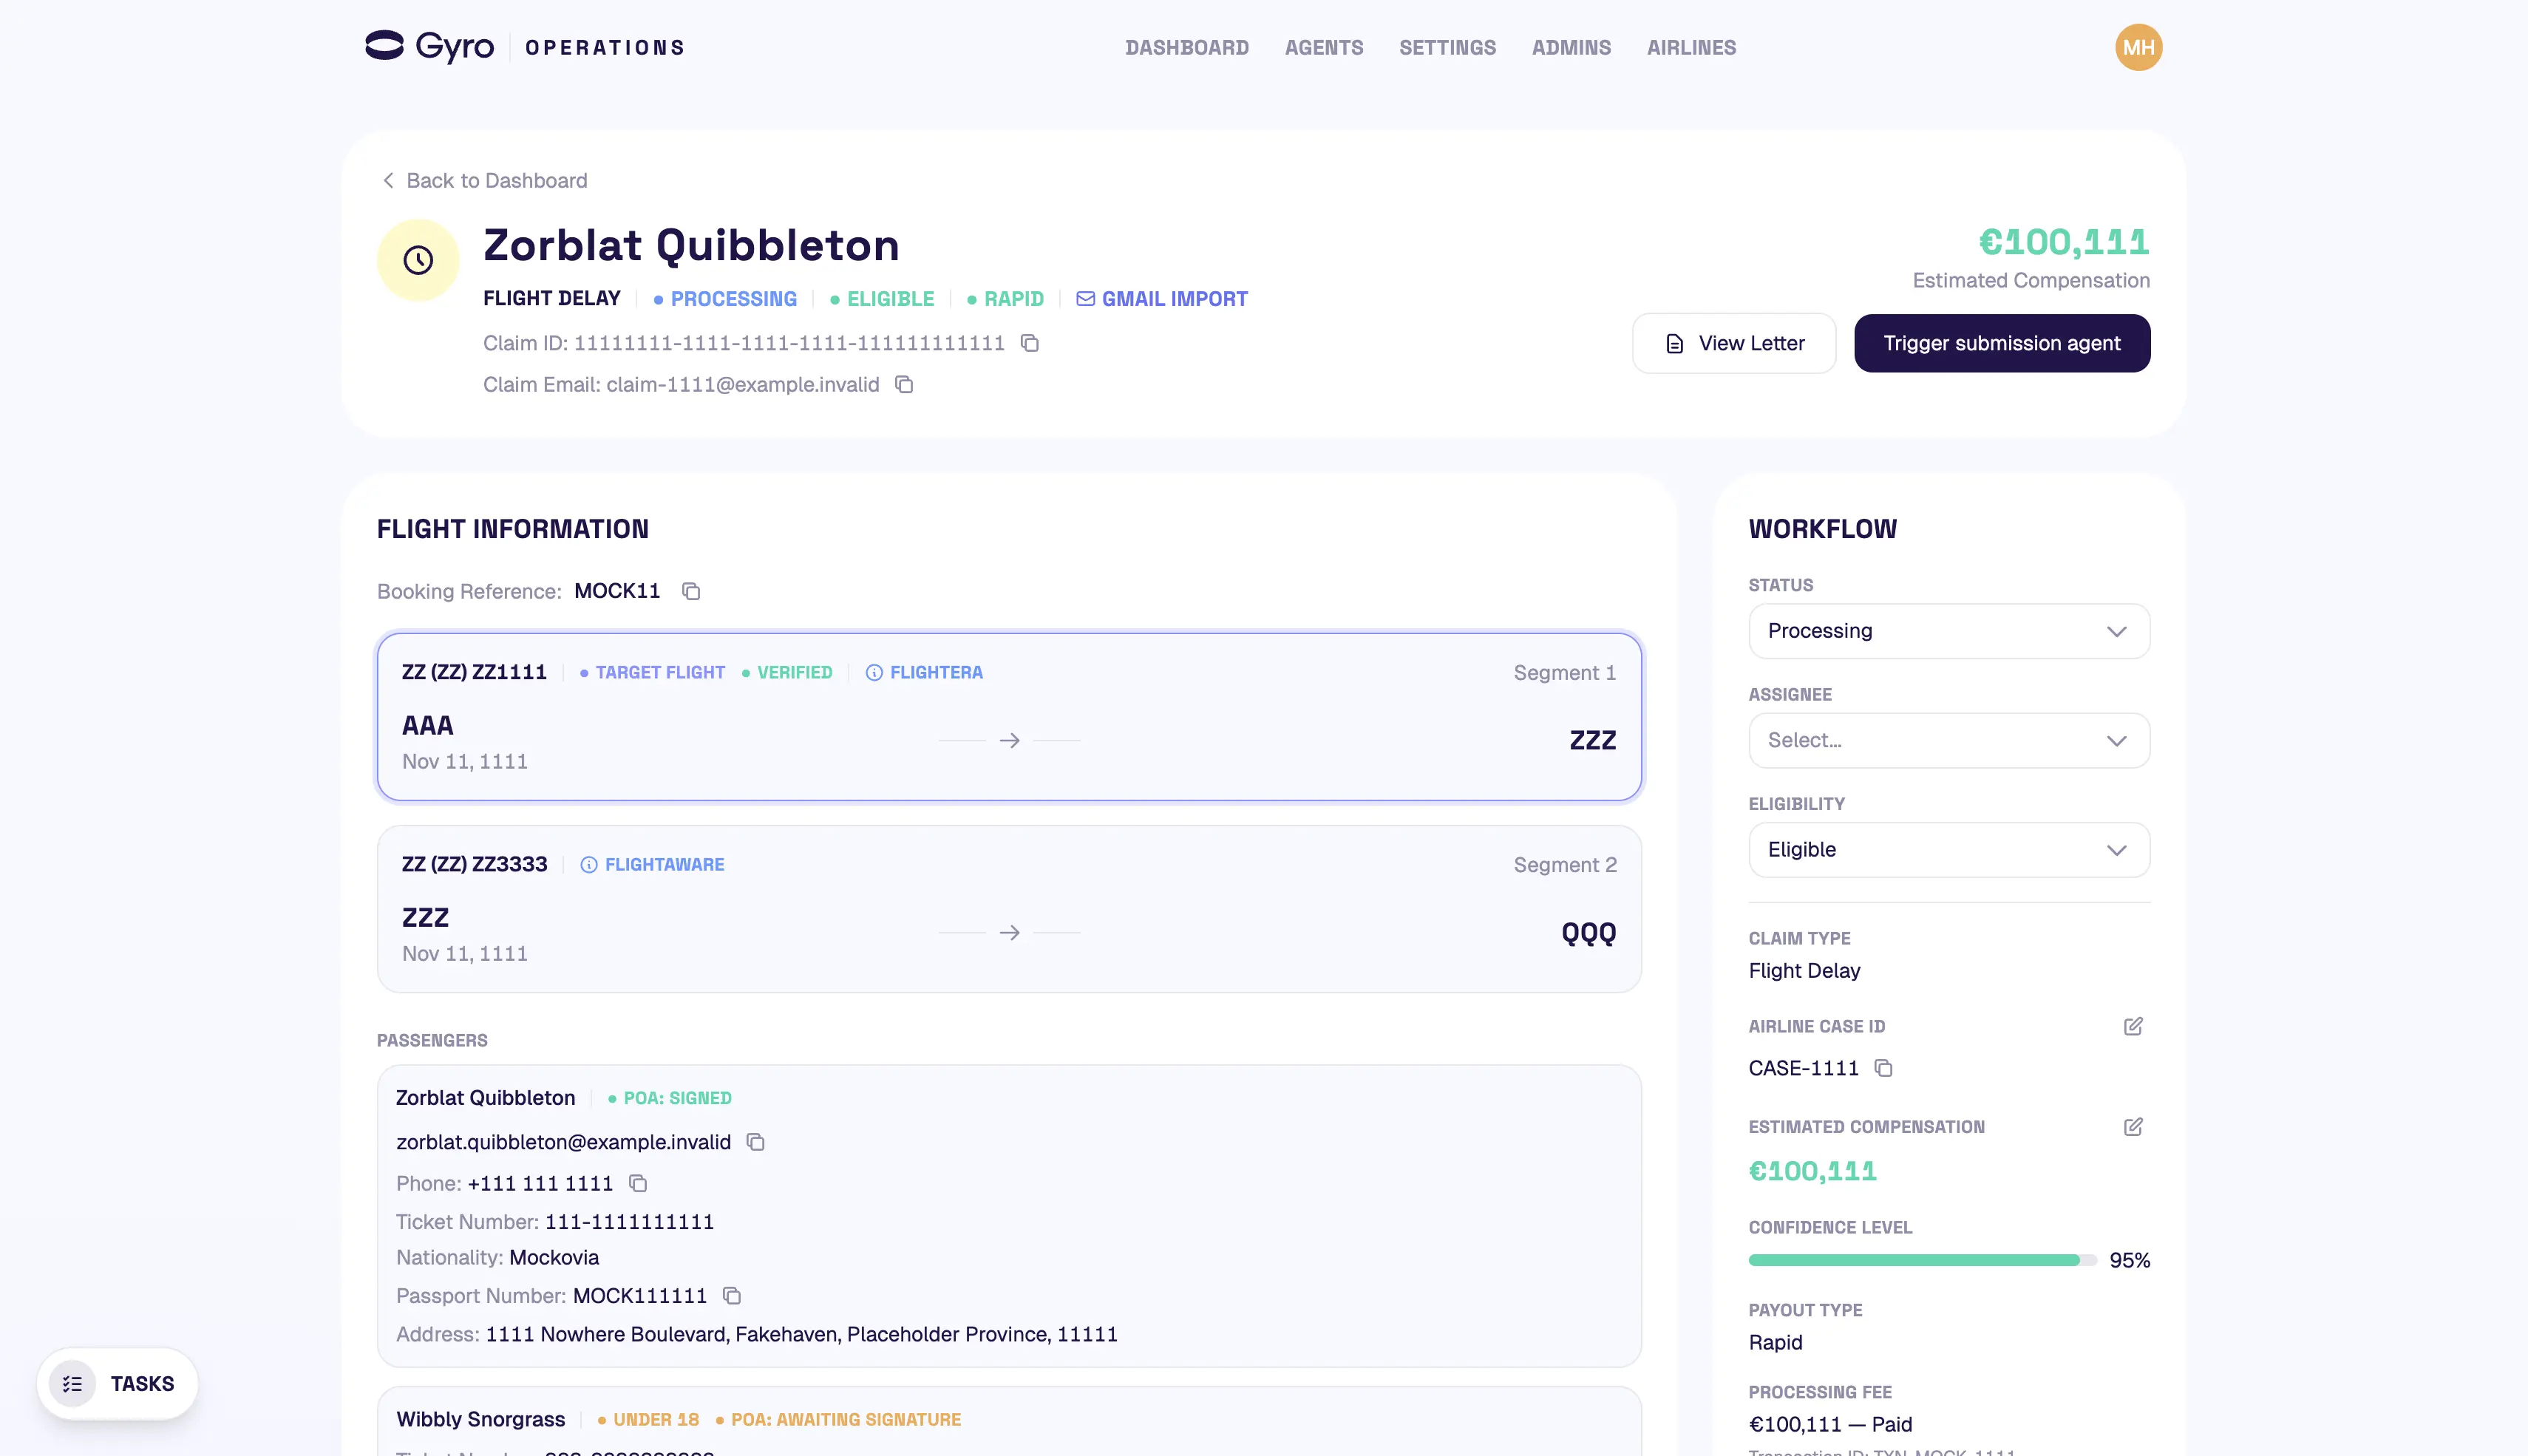Viewport: 2528px width, 1456px height.
Task: Click the Flightera info icon
Action: point(874,673)
